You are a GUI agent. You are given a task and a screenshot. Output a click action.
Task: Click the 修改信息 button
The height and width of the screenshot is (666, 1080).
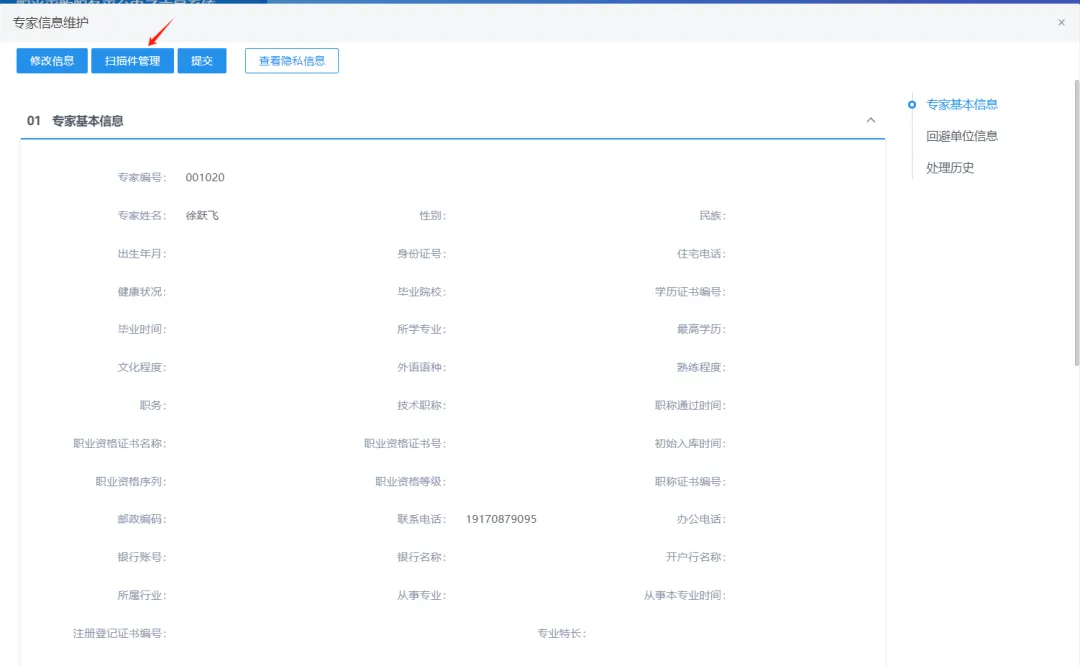pos(52,61)
